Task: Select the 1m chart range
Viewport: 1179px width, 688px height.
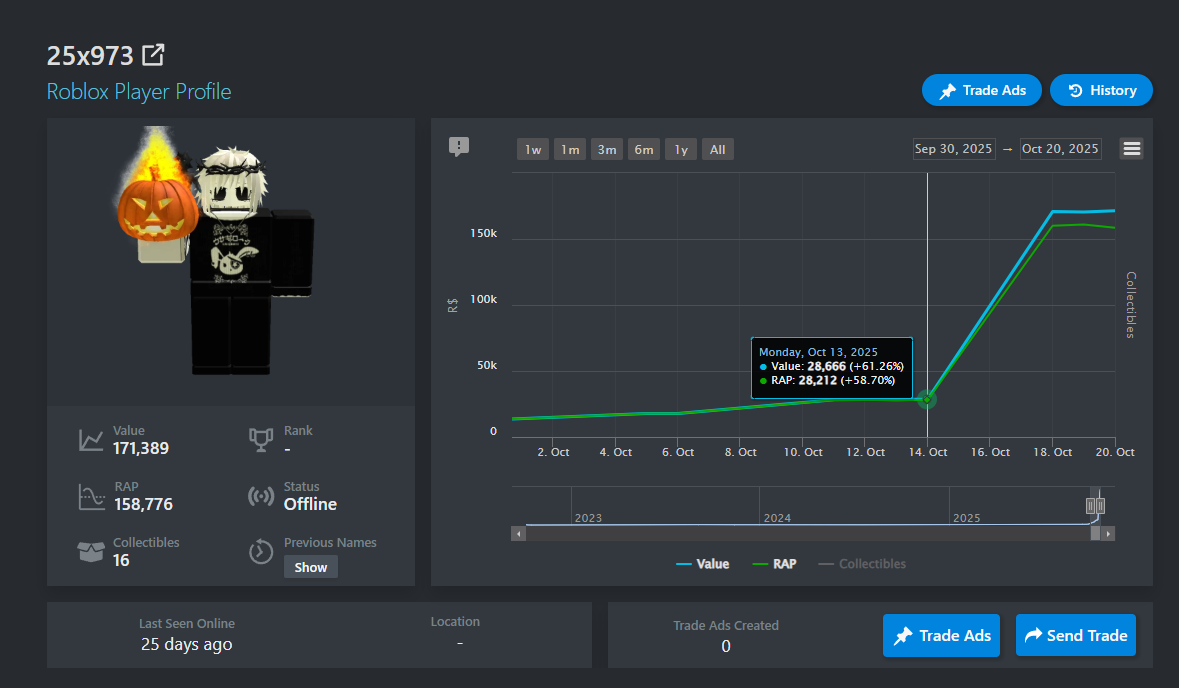Action: (x=570, y=150)
